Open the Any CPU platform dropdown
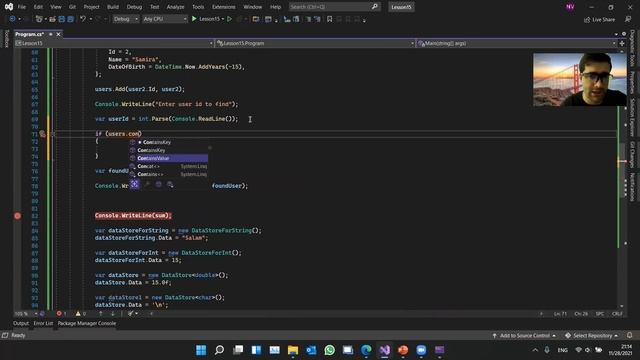The height and width of the screenshot is (360, 640). (x=165, y=19)
